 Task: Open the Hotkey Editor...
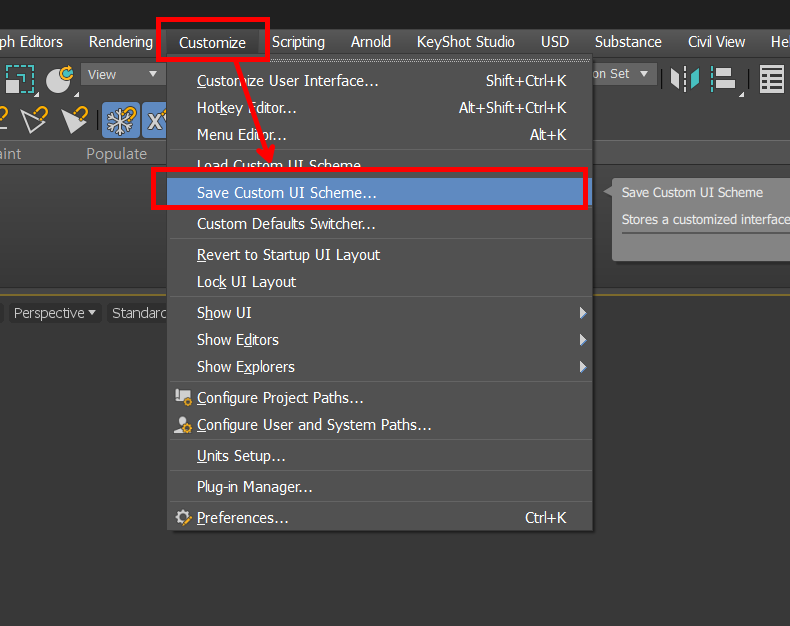[x=380, y=108]
